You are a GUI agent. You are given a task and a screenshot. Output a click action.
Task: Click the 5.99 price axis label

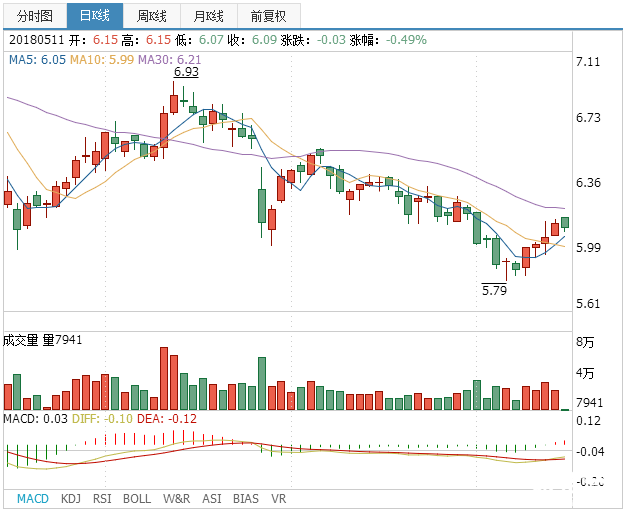[588, 248]
